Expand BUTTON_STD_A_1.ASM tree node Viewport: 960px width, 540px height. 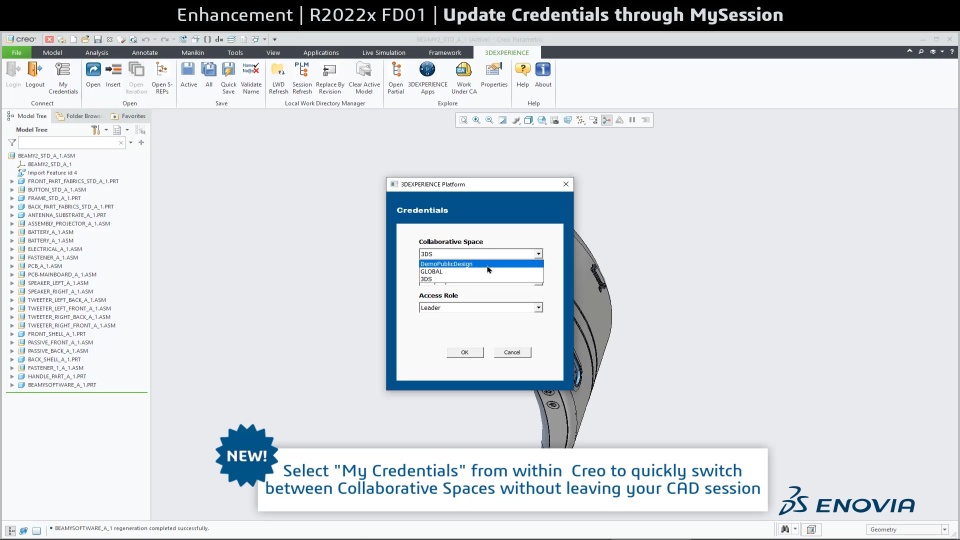pyautogui.click(x=12, y=190)
